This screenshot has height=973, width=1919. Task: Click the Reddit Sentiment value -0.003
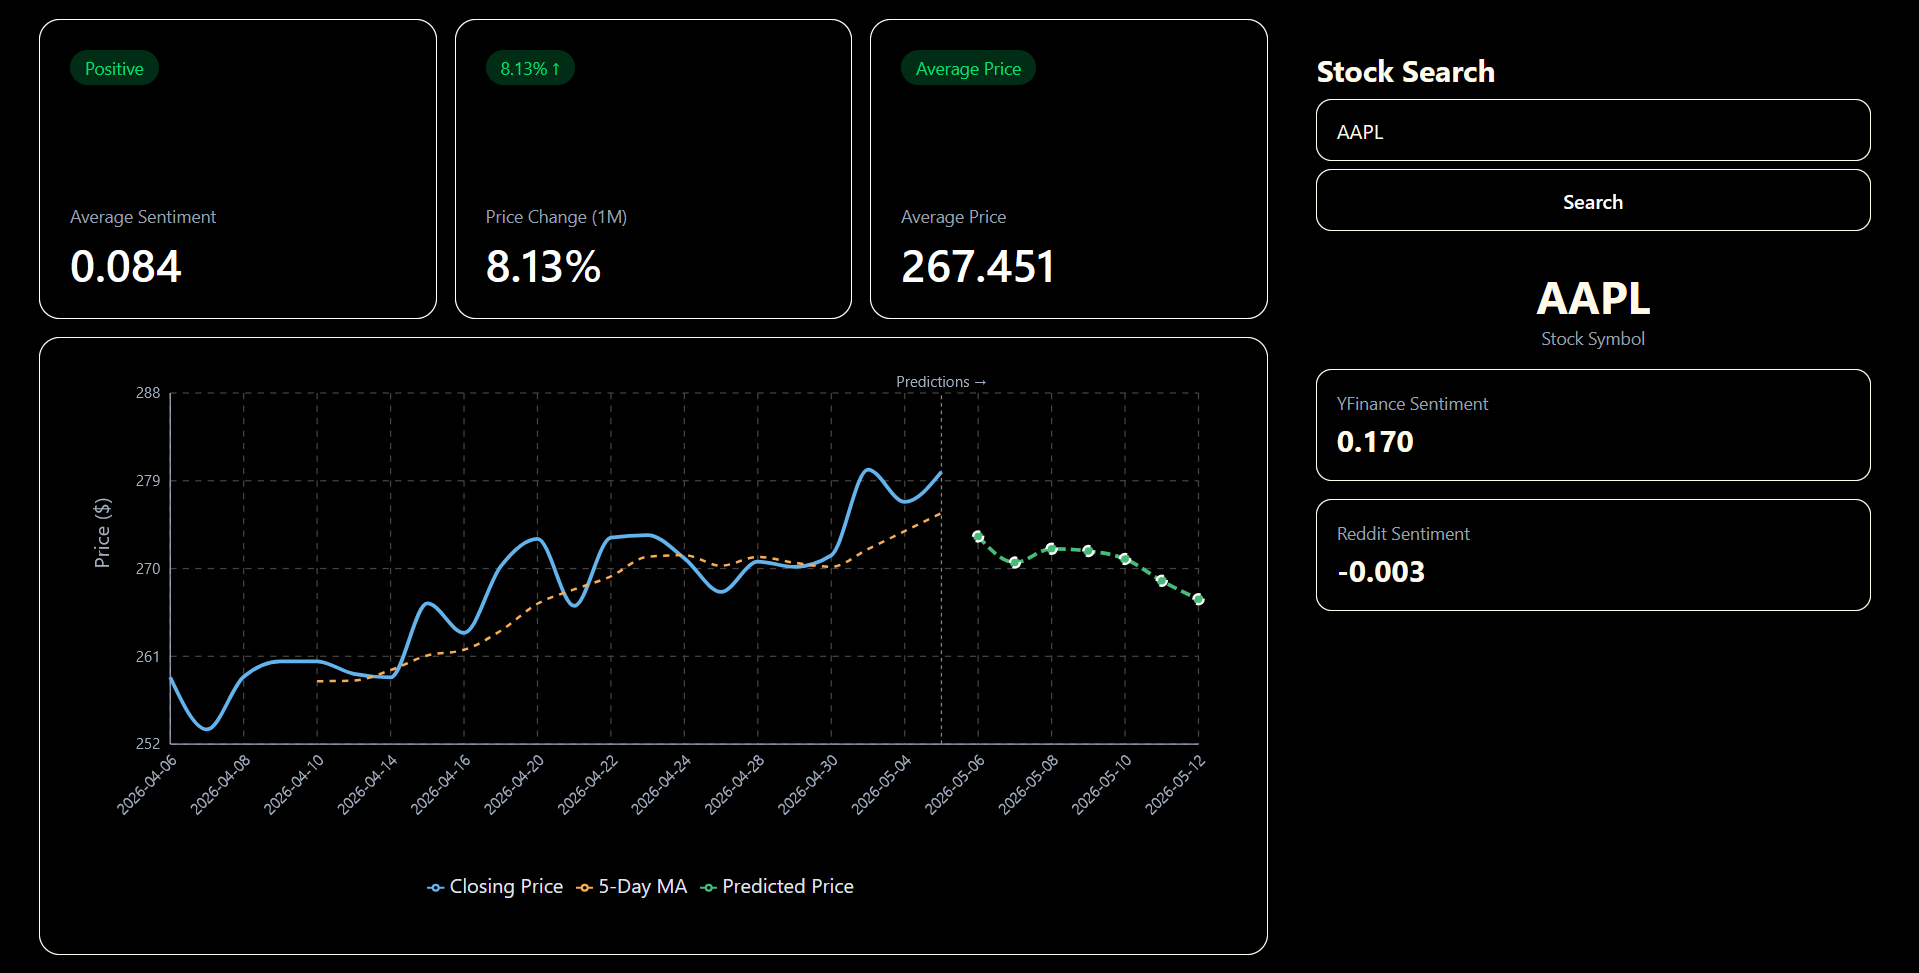point(1381,572)
